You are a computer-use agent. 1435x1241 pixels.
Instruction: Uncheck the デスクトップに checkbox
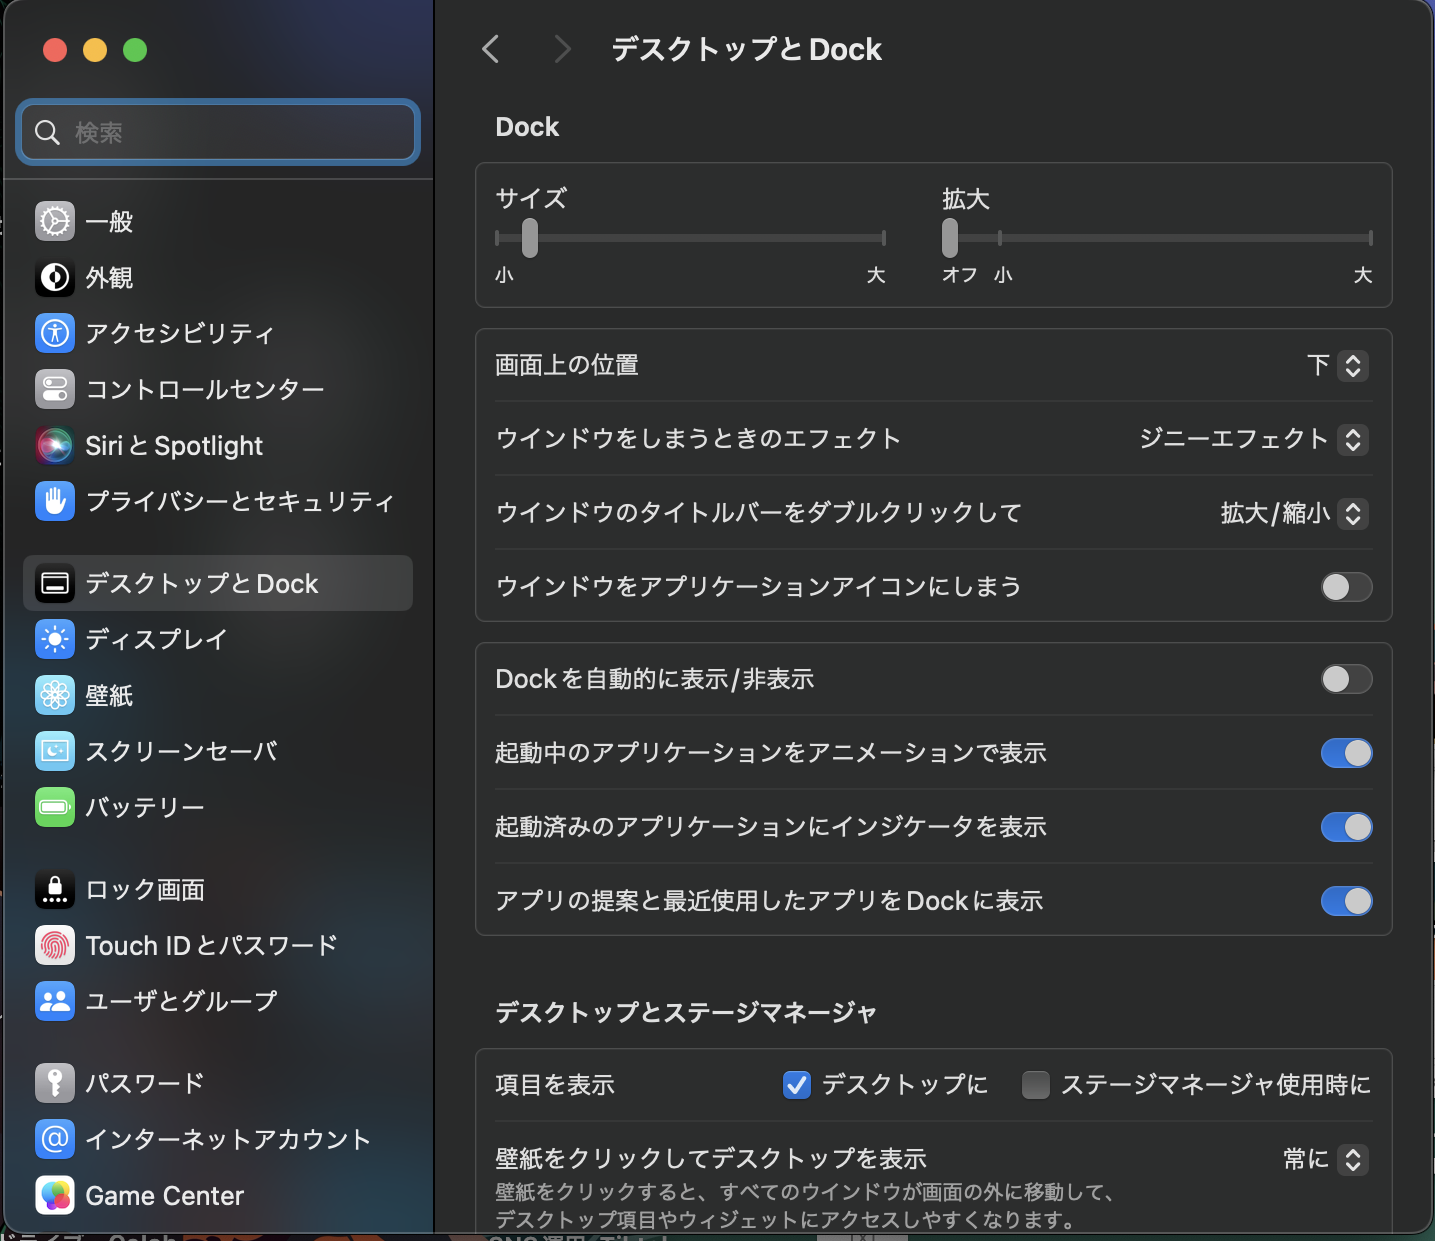click(x=796, y=1085)
